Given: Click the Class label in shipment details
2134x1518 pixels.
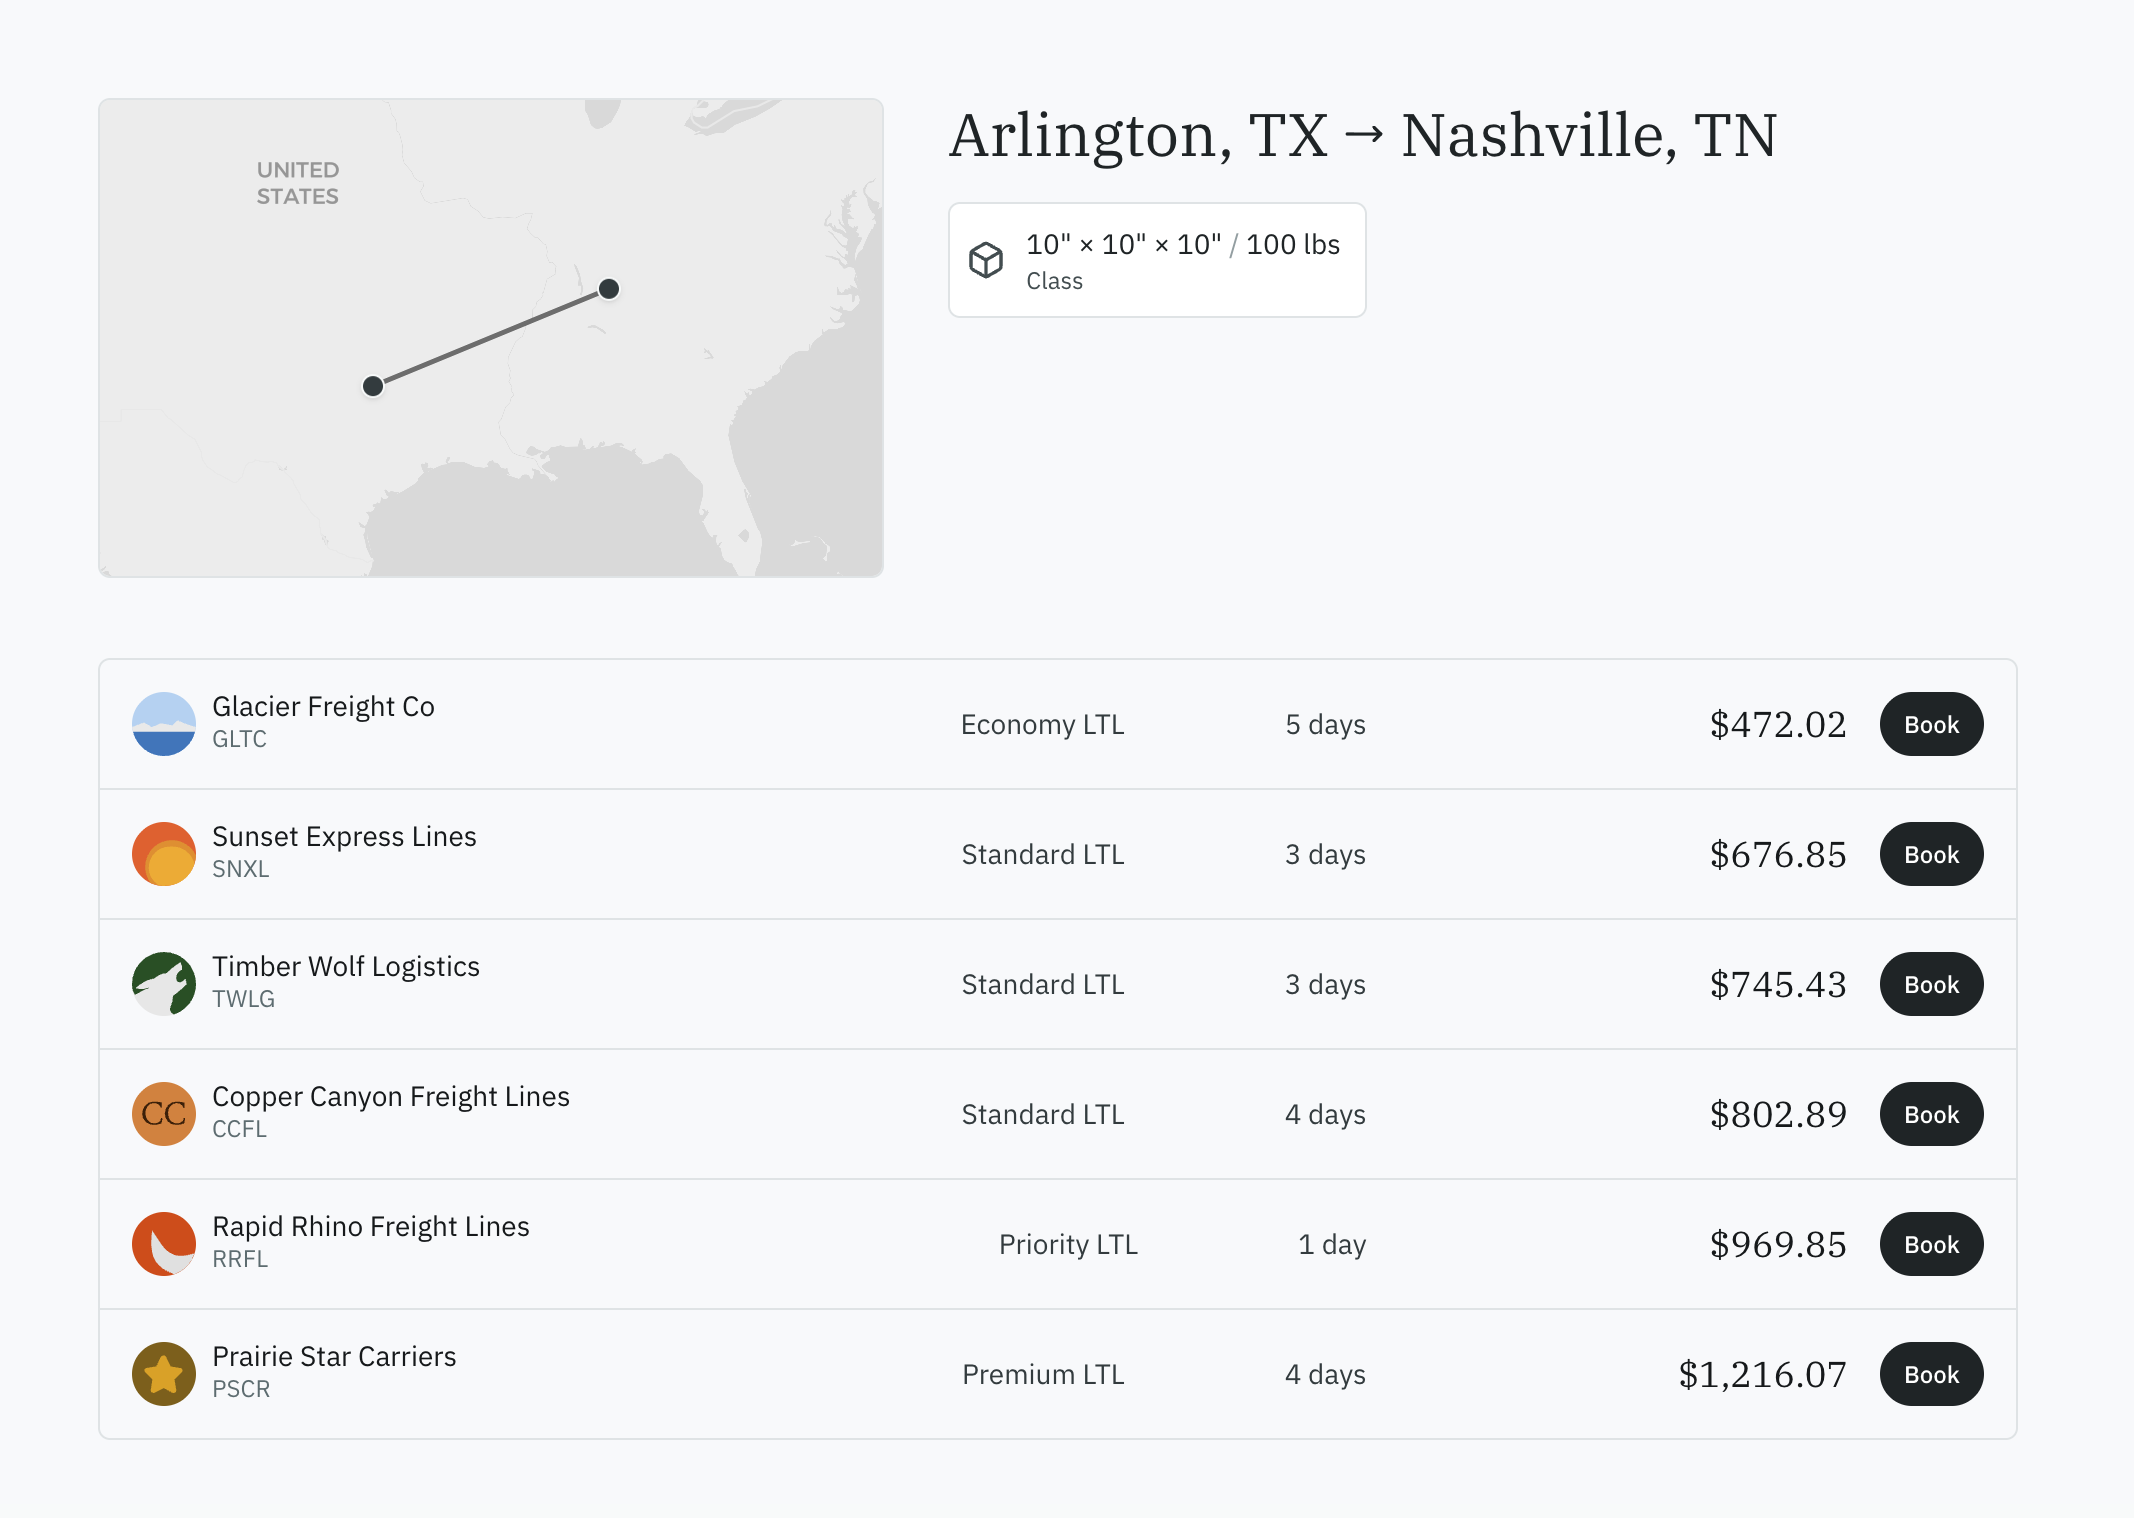Looking at the screenshot, I should pos(1053,281).
